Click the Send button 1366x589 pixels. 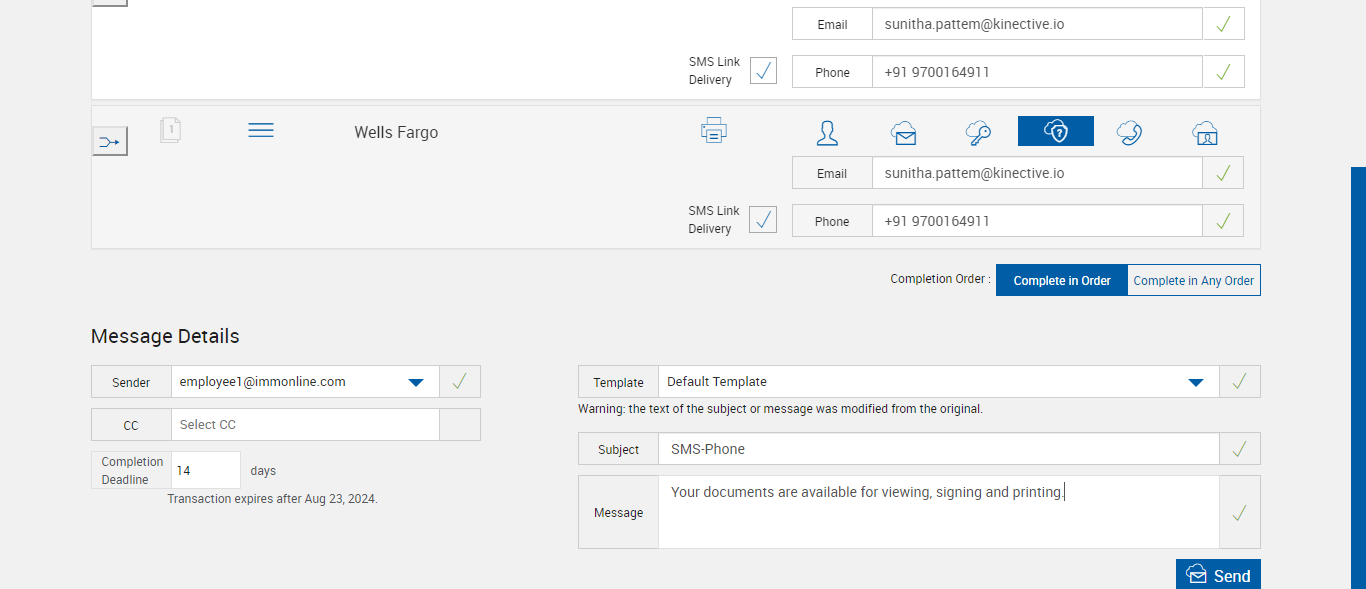pyautogui.click(x=1218, y=575)
